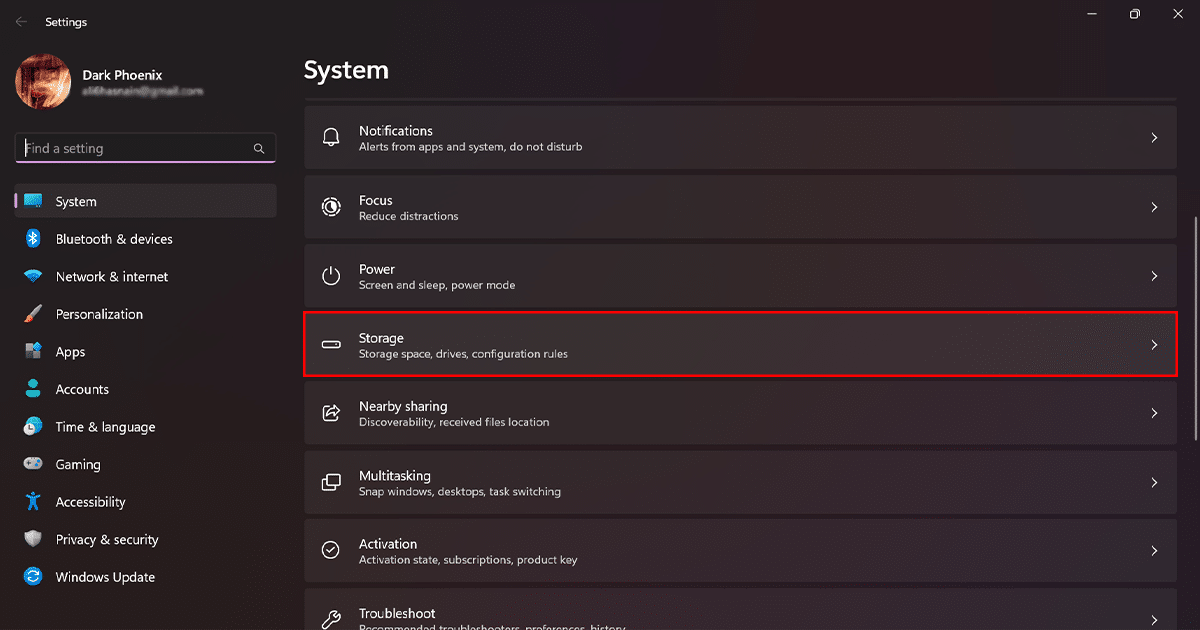1200x630 pixels.
Task: Click the Windows Update sync icon
Action: click(x=33, y=577)
